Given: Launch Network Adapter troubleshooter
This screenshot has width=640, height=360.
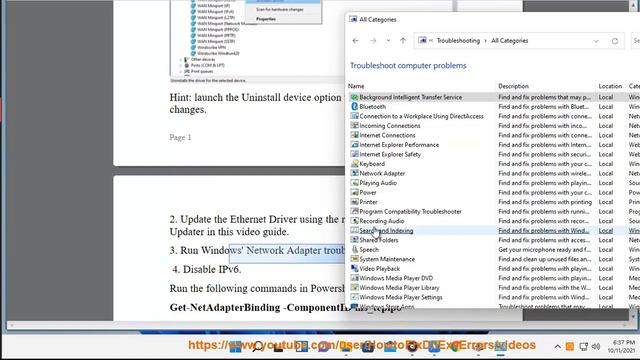Looking at the screenshot, I should pyautogui.click(x=382, y=173).
